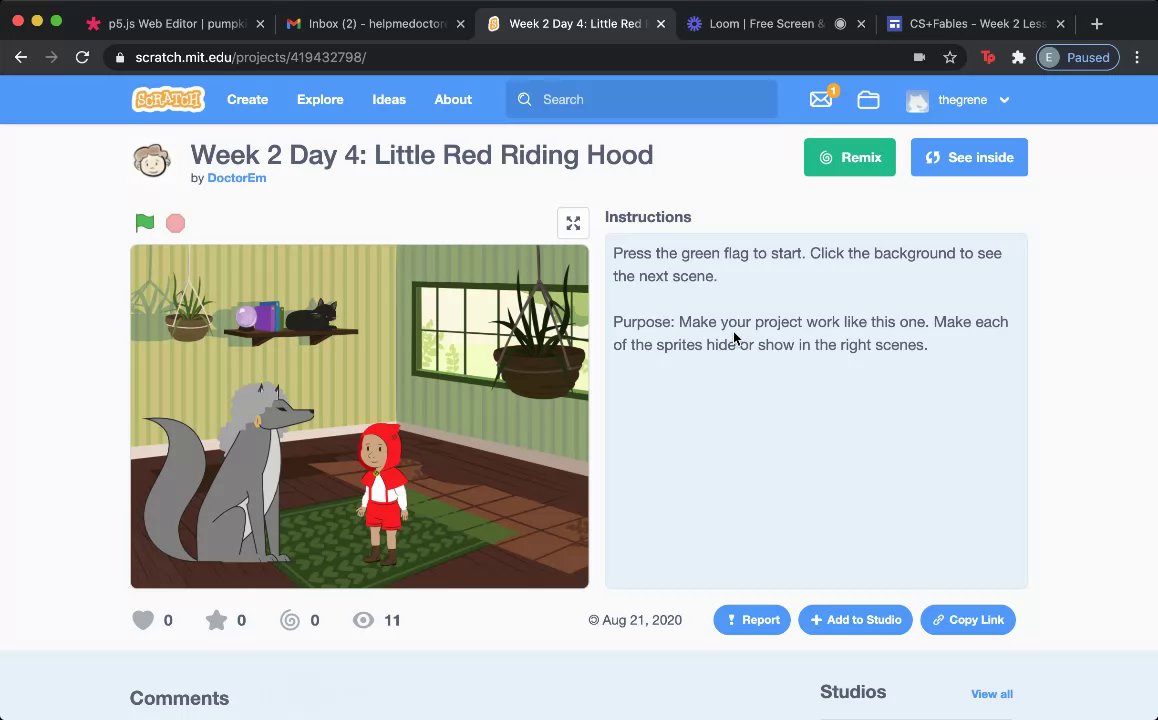
Task: Report this project
Action: 752,620
